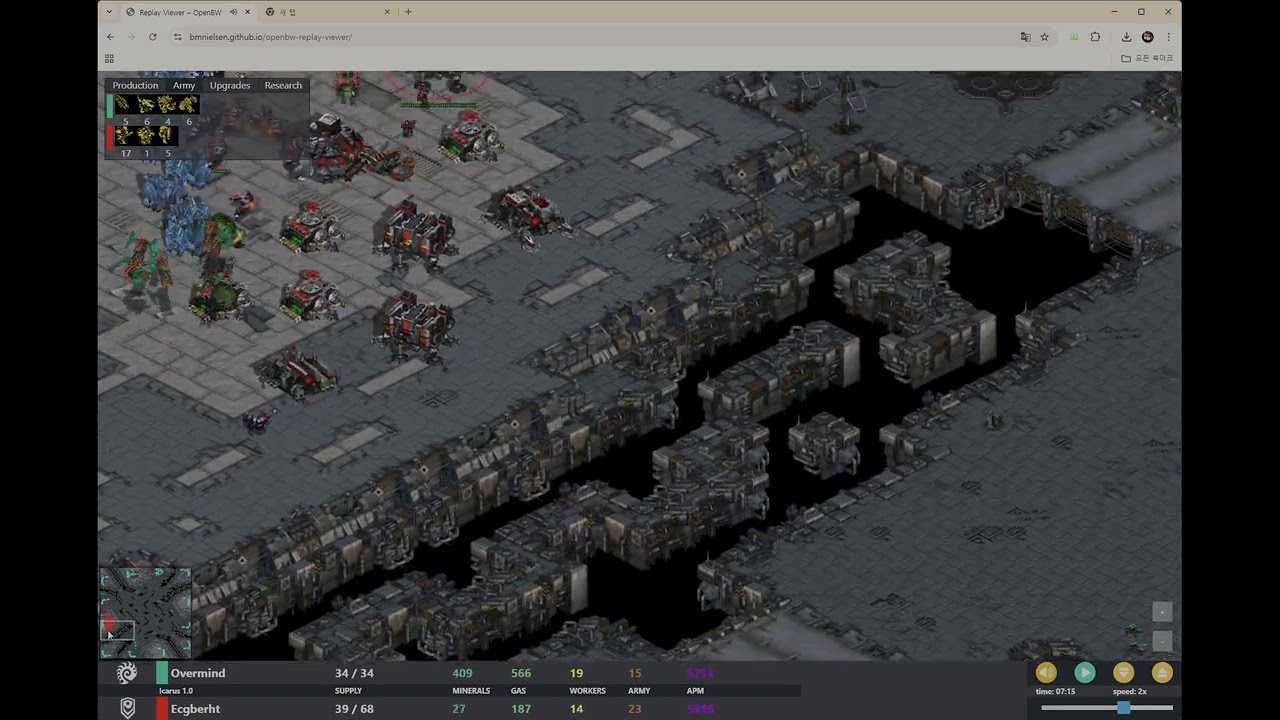Click the green screen extension icon
Viewport: 1280px width, 720px height.
1074,37
